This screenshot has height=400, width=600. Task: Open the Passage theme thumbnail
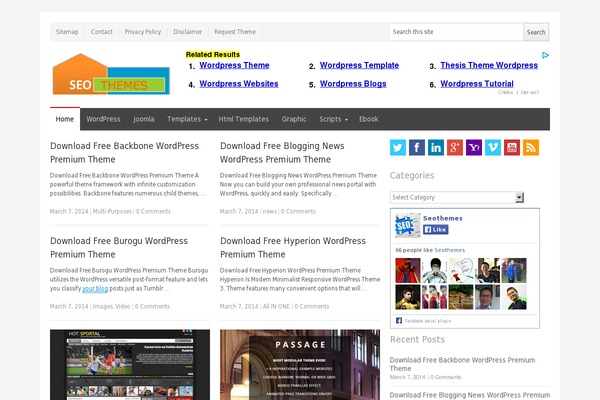point(300,364)
